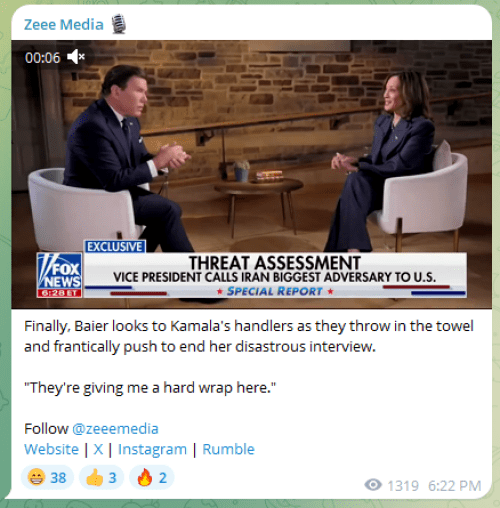Click the Fox News logo in the video
Image resolution: width=500 pixels, height=508 pixels.
pyautogui.click(x=60, y=275)
